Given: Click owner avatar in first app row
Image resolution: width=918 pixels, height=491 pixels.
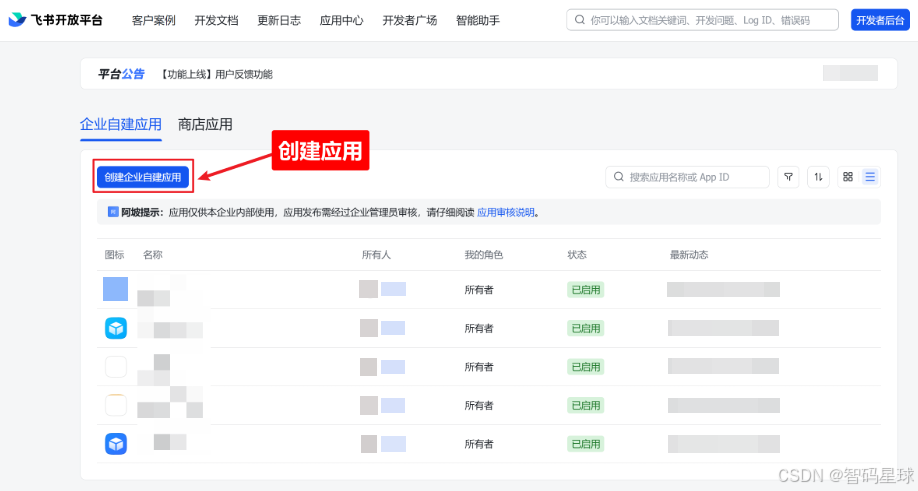Looking at the screenshot, I should pyautogui.click(x=368, y=289).
